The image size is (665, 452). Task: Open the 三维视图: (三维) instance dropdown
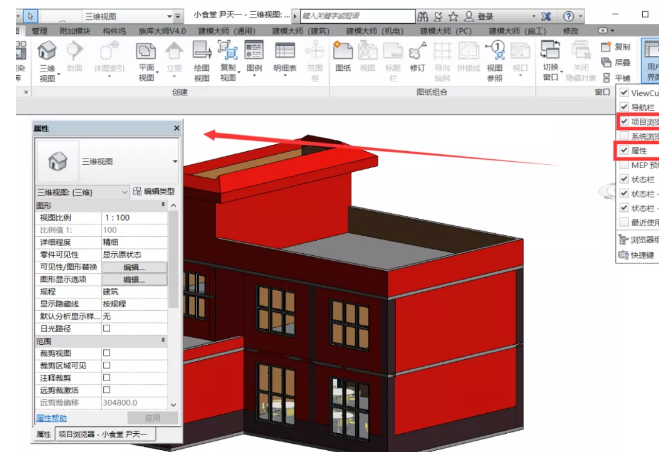[124, 191]
